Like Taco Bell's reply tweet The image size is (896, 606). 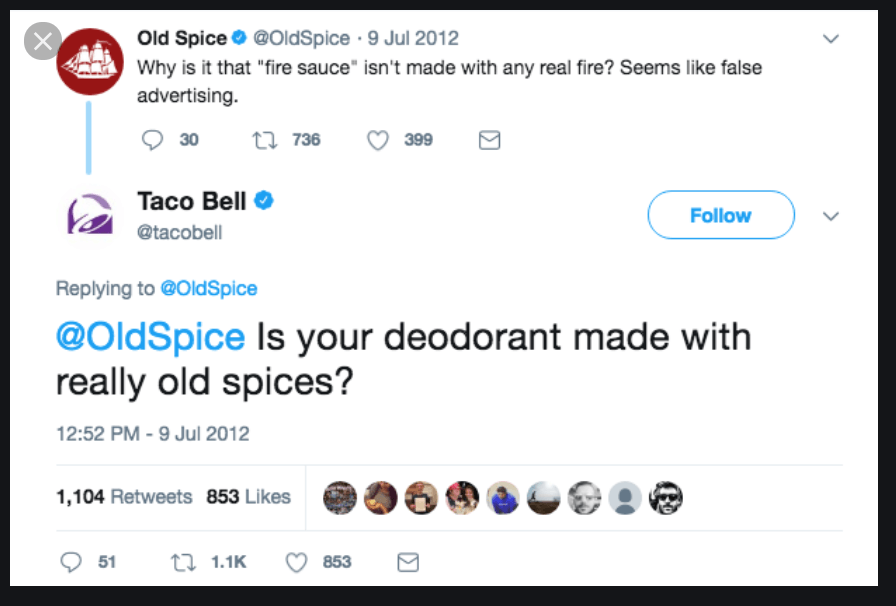click(297, 562)
